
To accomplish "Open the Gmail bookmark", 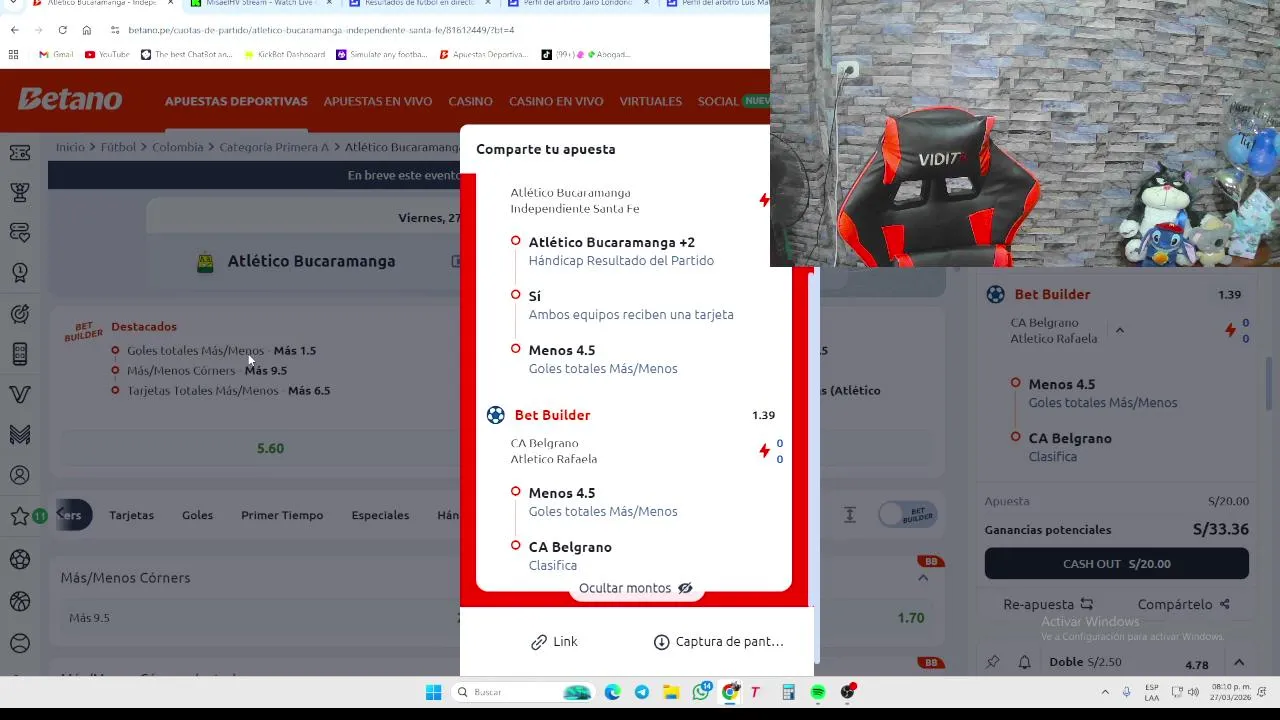I will point(56,54).
